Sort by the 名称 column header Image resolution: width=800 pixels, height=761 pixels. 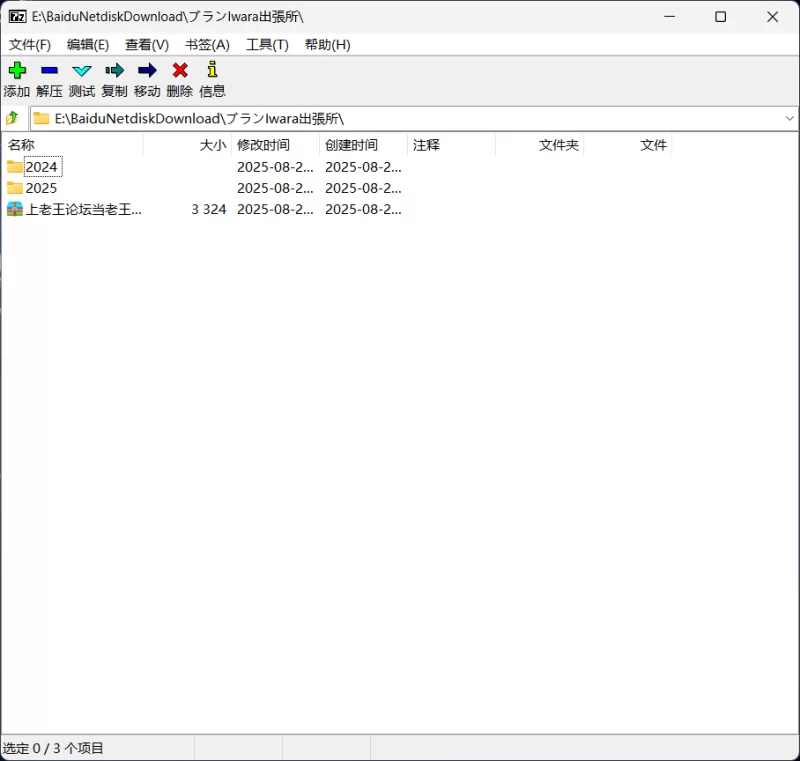click(72, 145)
